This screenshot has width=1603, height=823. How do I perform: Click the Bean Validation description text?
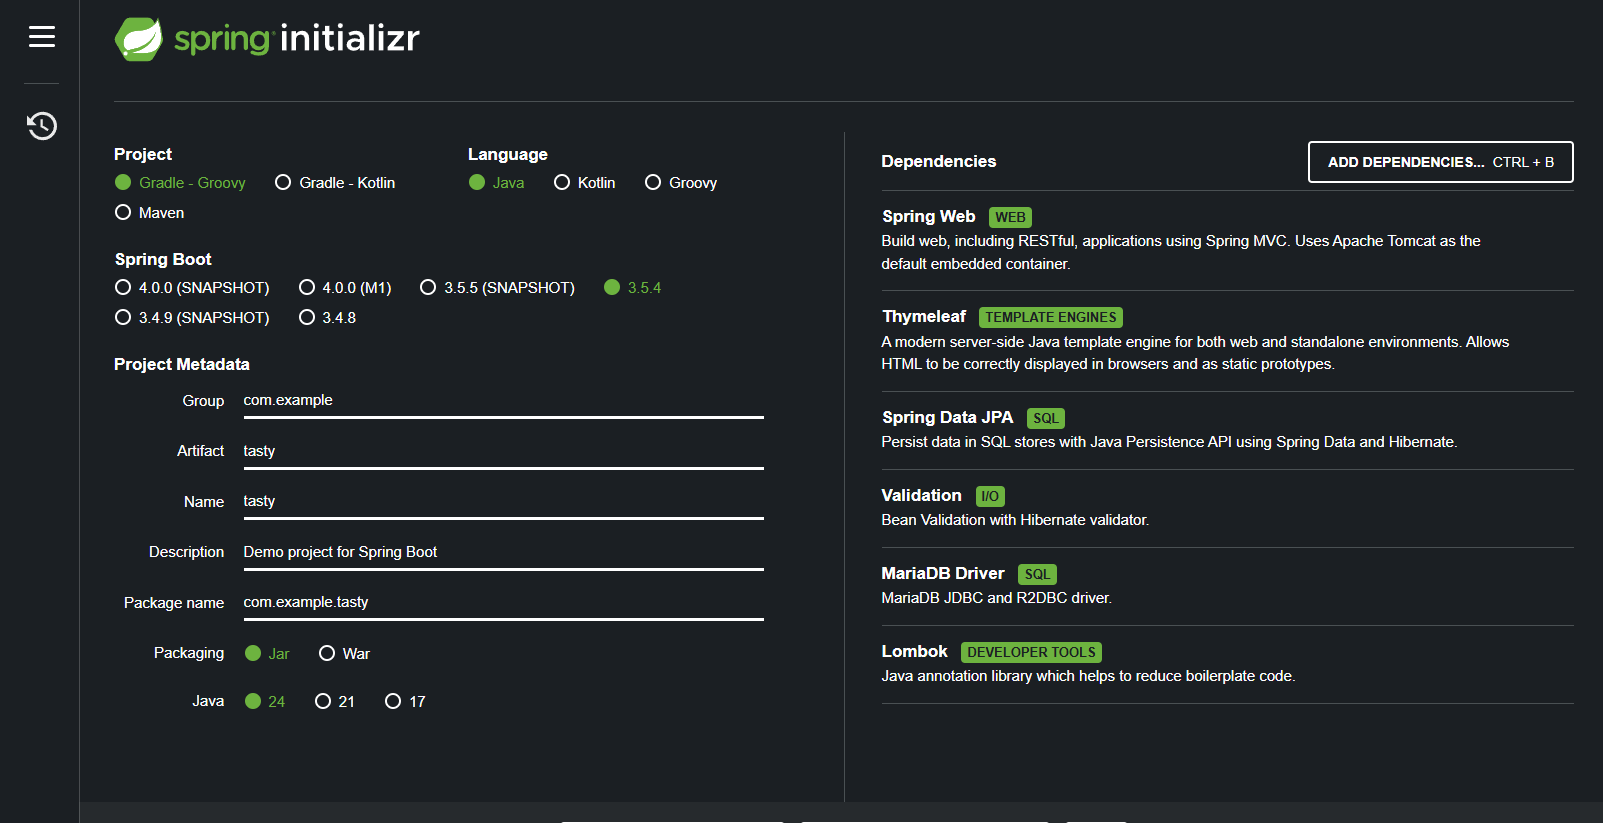pyautogui.click(x=1015, y=521)
